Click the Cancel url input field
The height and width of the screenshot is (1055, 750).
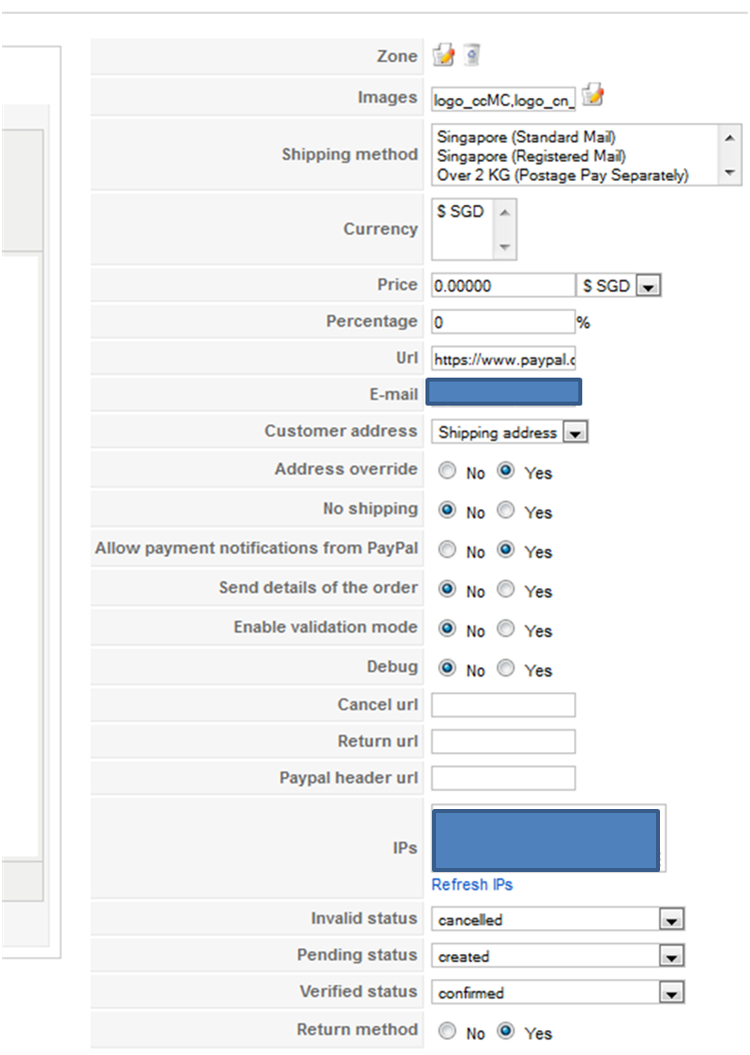click(x=503, y=705)
